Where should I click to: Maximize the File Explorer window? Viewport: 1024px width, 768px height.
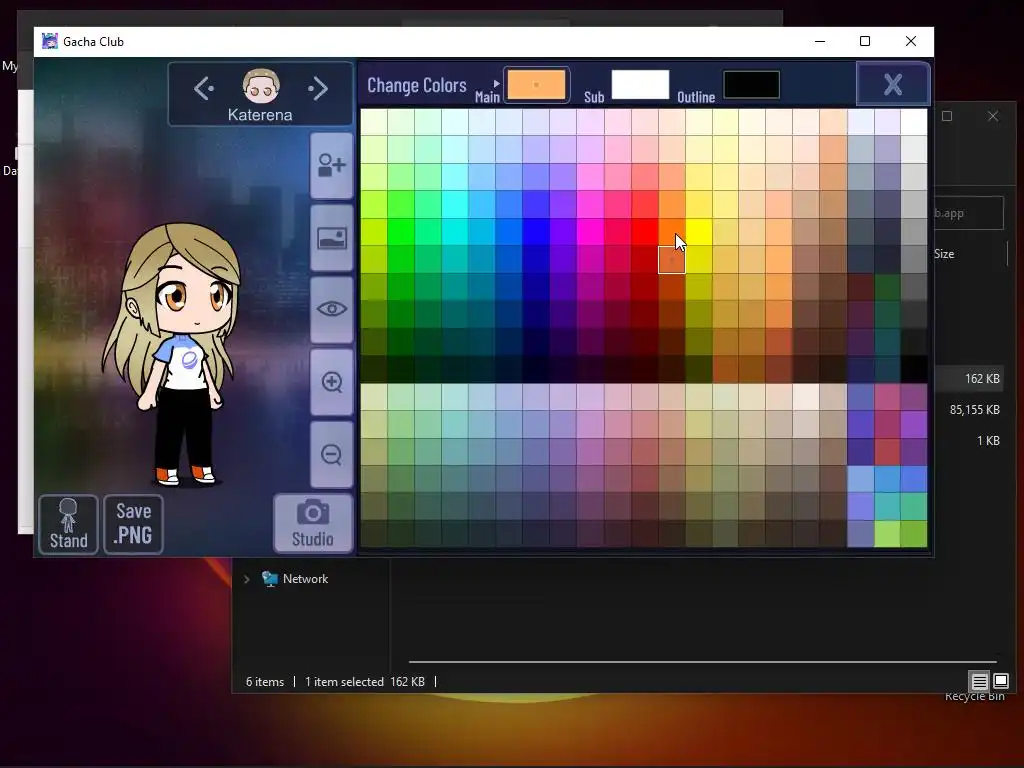[x=947, y=116]
